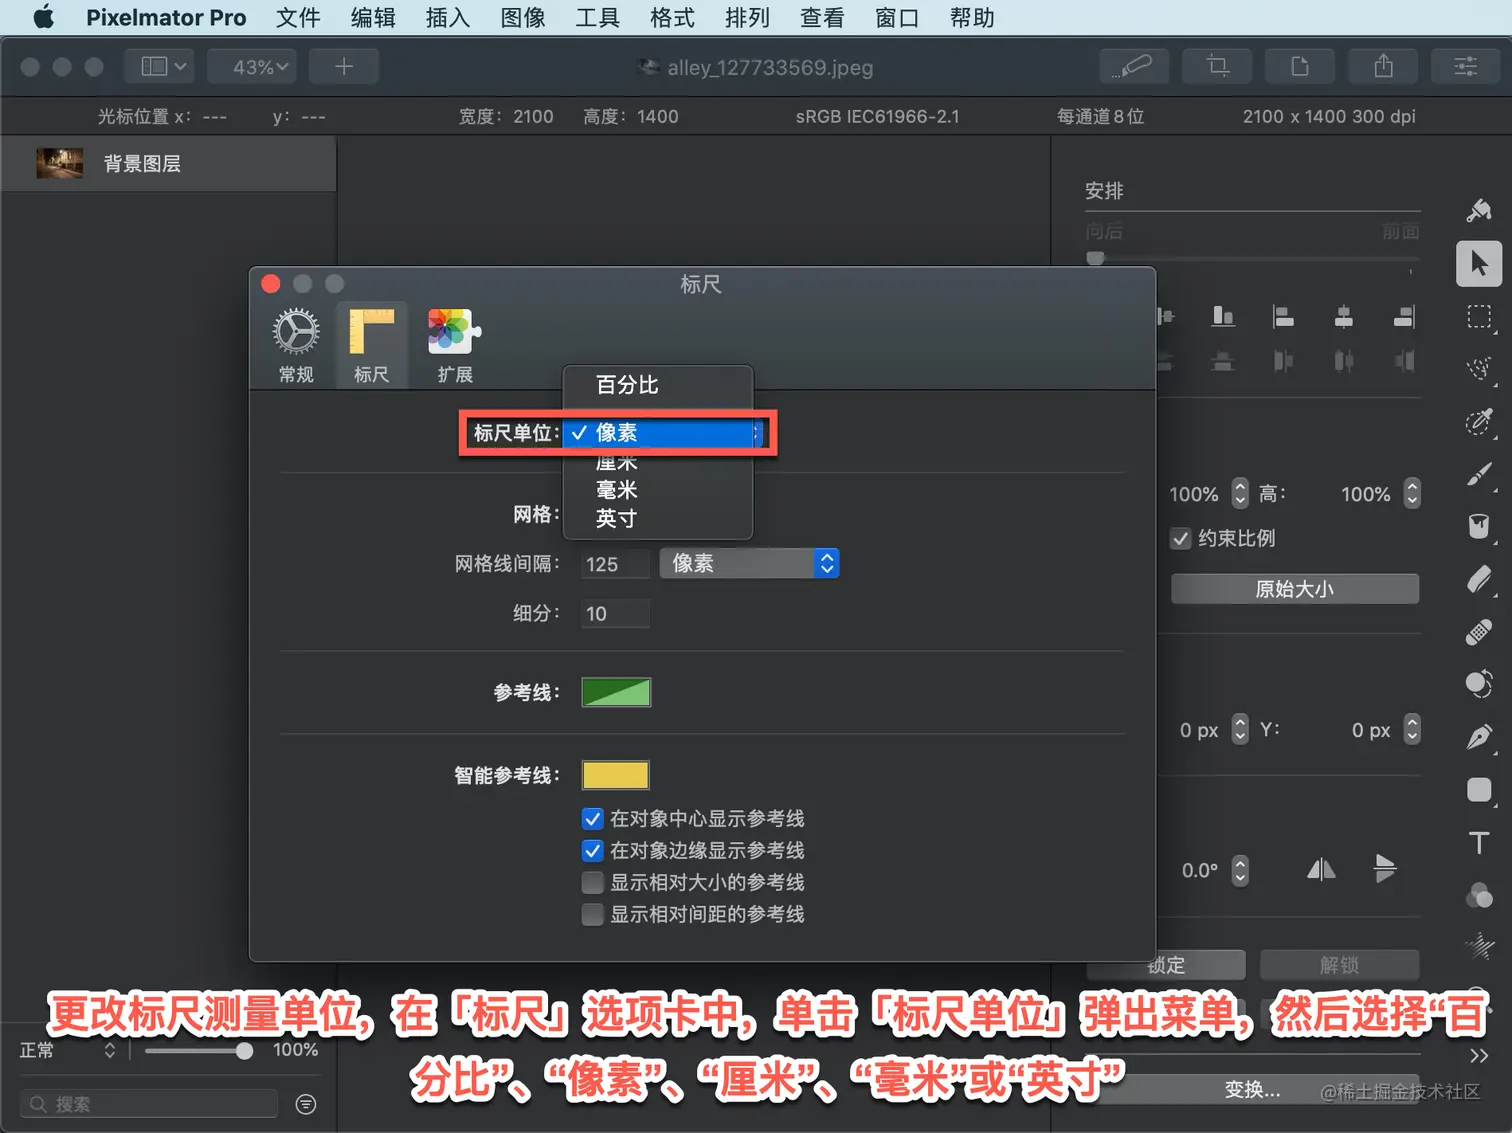Select the Arrange arrow tool
Screen dimensions: 1512x1133
tap(1479, 264)
